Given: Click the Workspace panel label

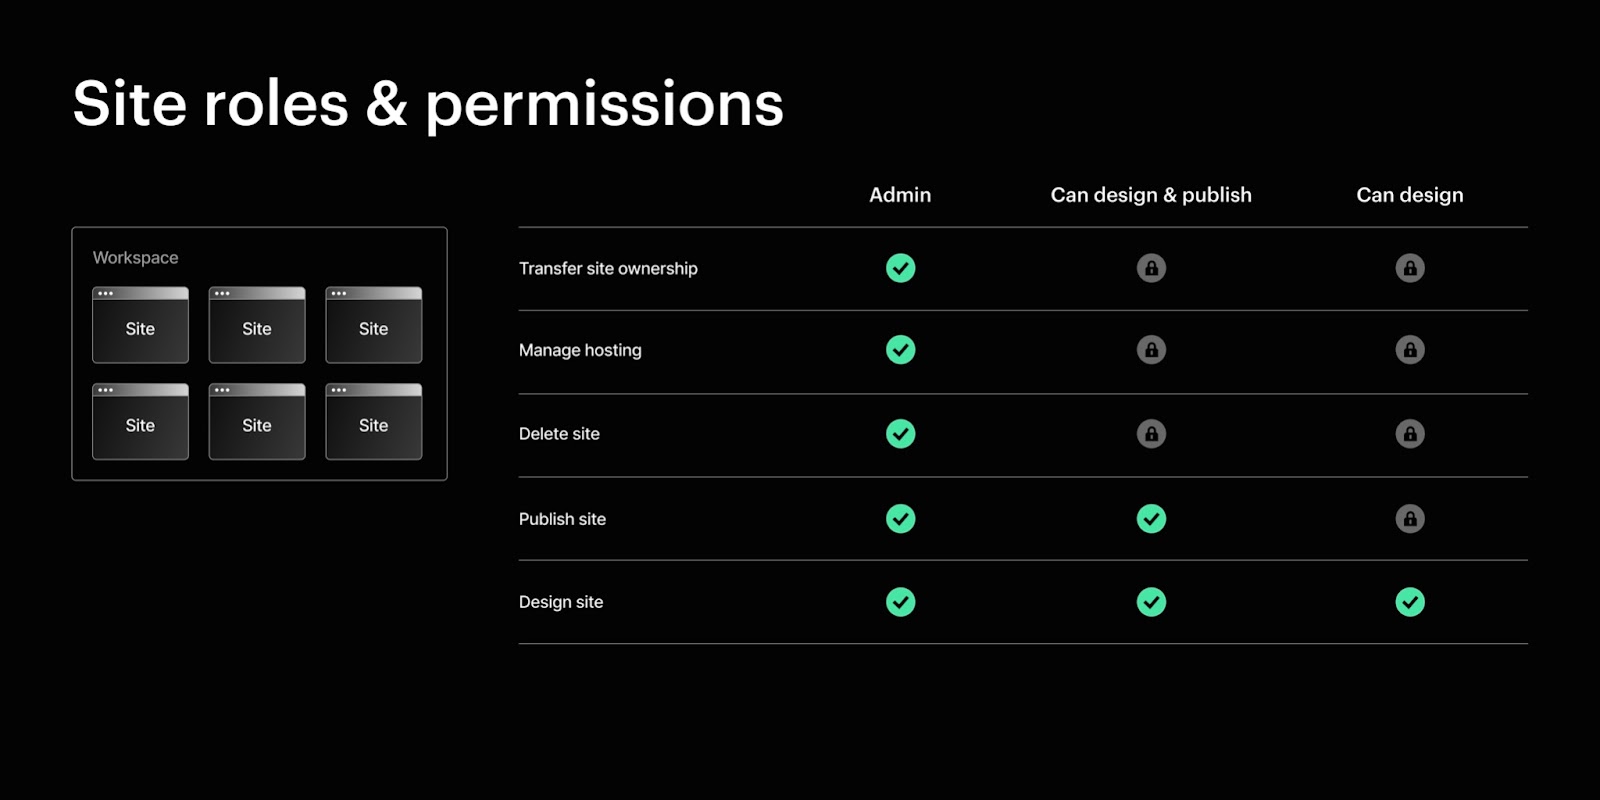Looking at the screenshot, I should 136,258.
